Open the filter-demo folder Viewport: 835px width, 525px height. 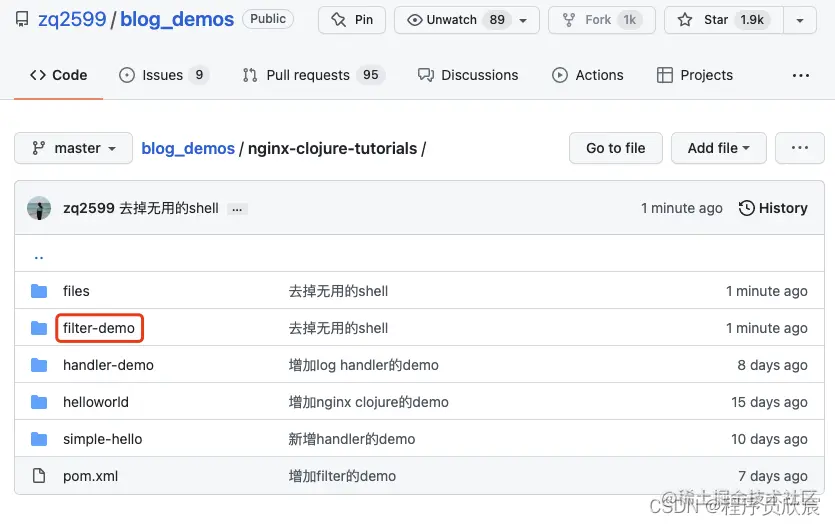click(99, 328)
